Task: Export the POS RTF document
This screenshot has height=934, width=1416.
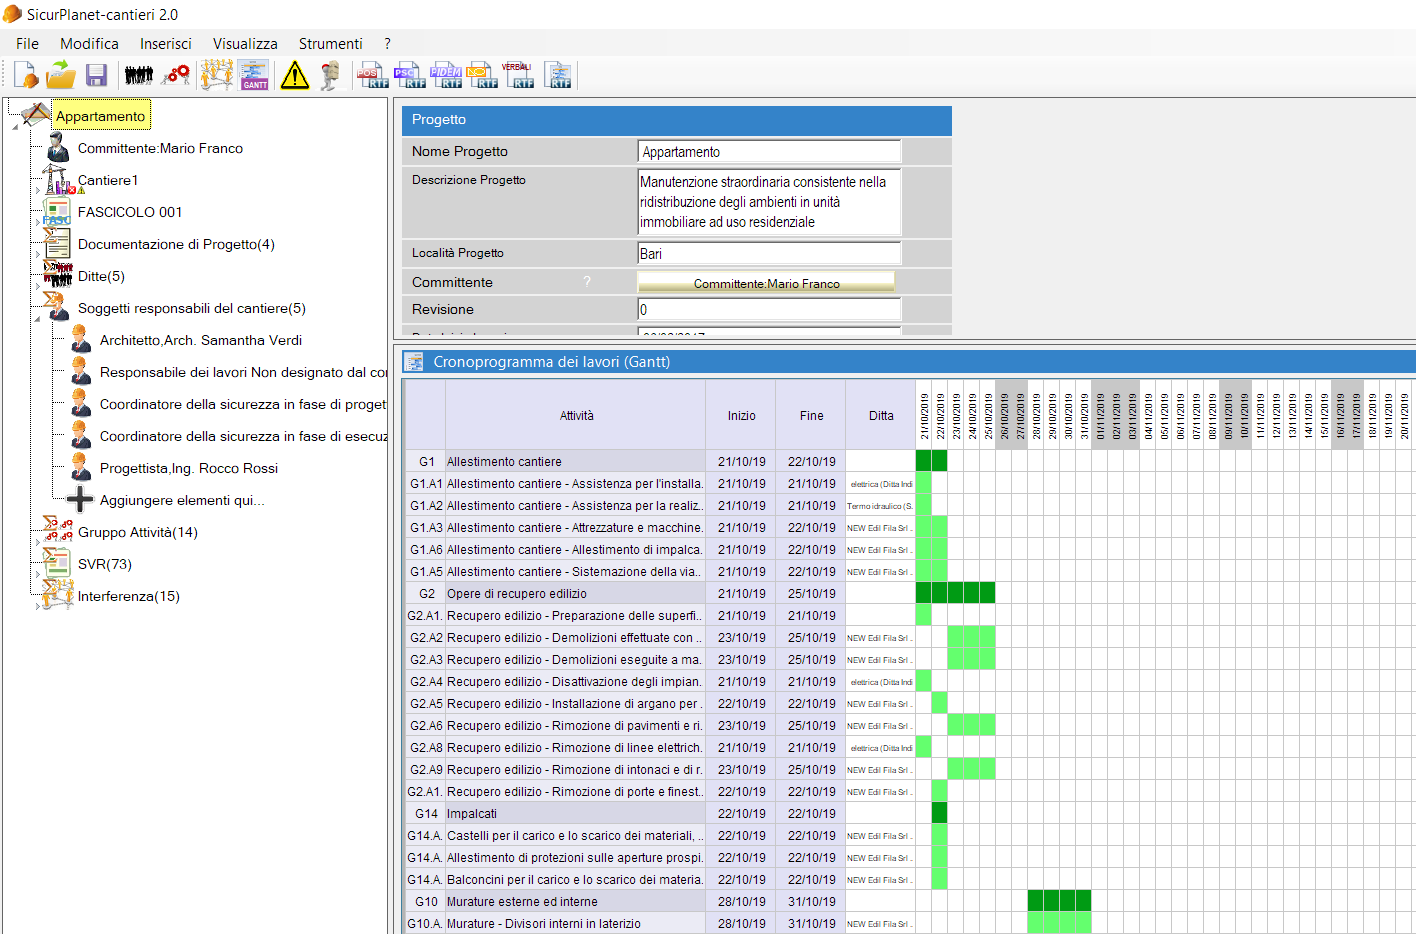Action: tap(373, 75)
